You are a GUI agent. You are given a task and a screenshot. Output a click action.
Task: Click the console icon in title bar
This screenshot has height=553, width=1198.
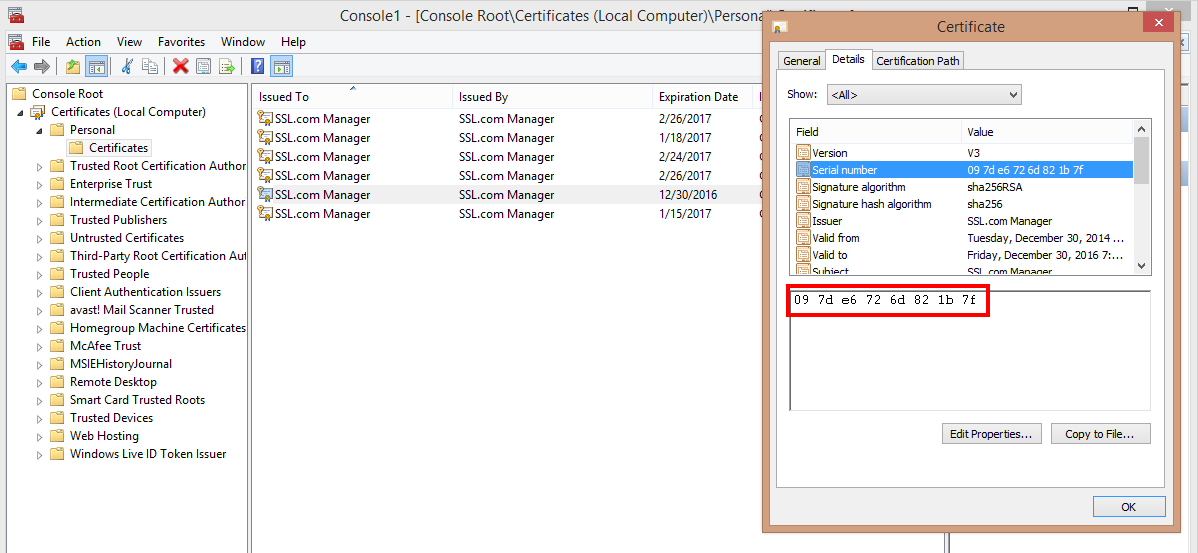pos(15,14)
